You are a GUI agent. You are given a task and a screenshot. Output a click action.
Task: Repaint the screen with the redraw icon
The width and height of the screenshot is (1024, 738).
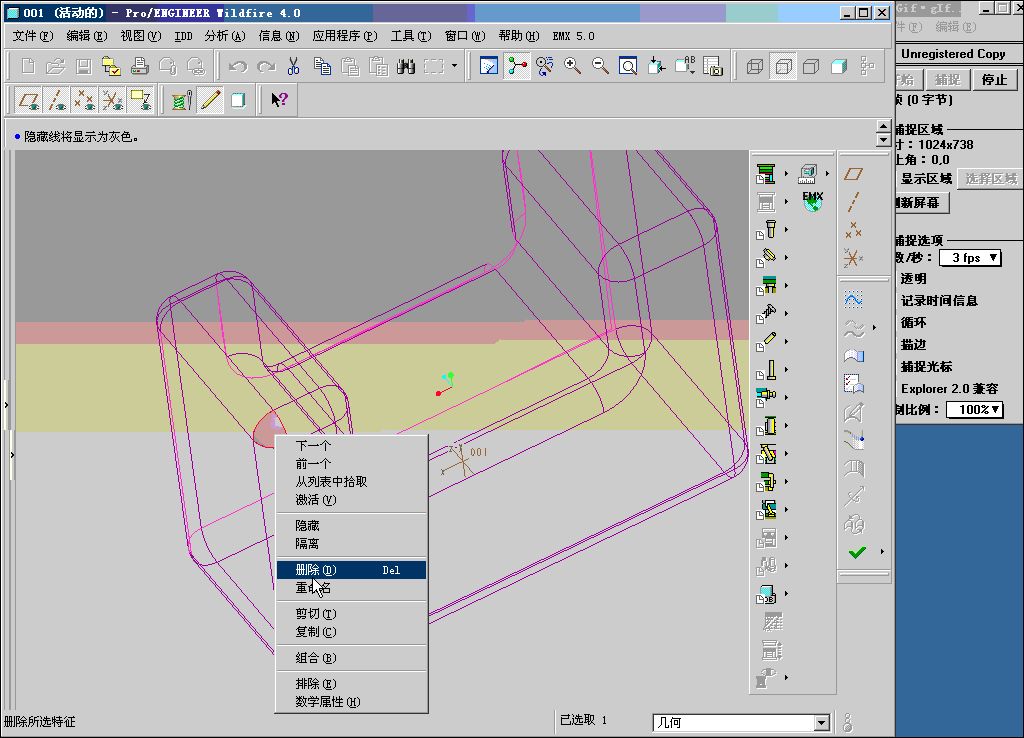488,66
